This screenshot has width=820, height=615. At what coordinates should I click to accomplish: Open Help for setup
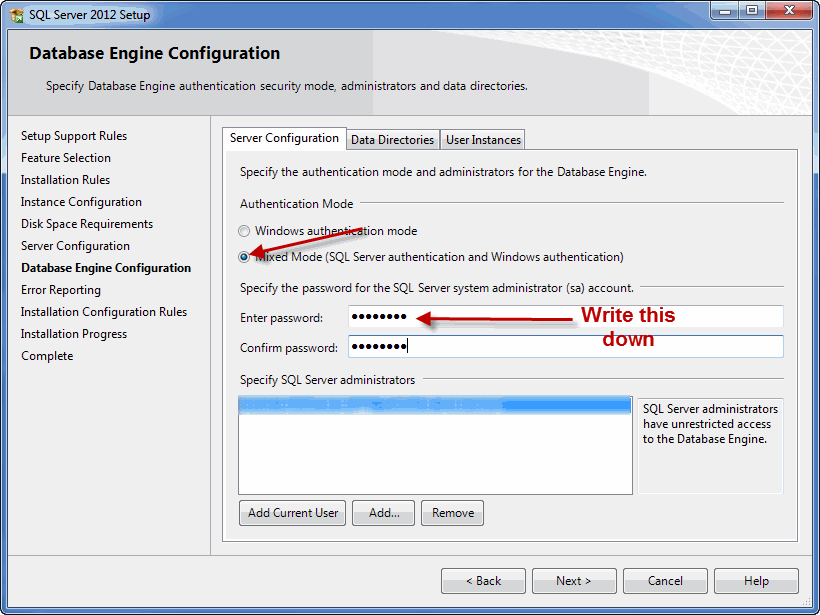(756, 581)
